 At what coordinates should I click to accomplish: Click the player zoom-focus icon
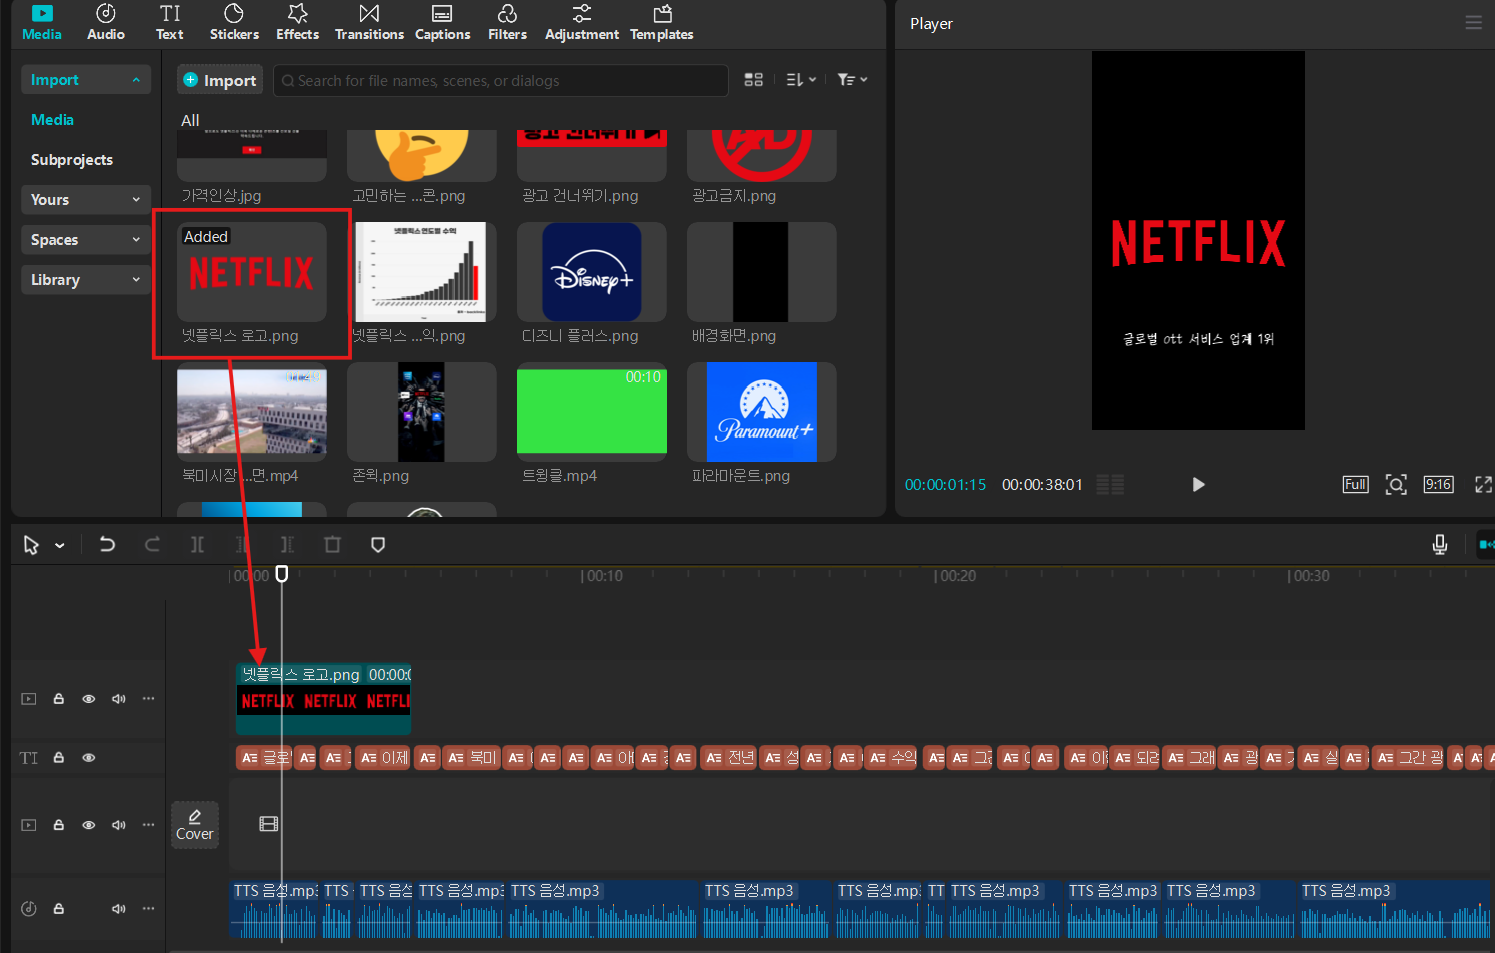(x=1396, y=485)
